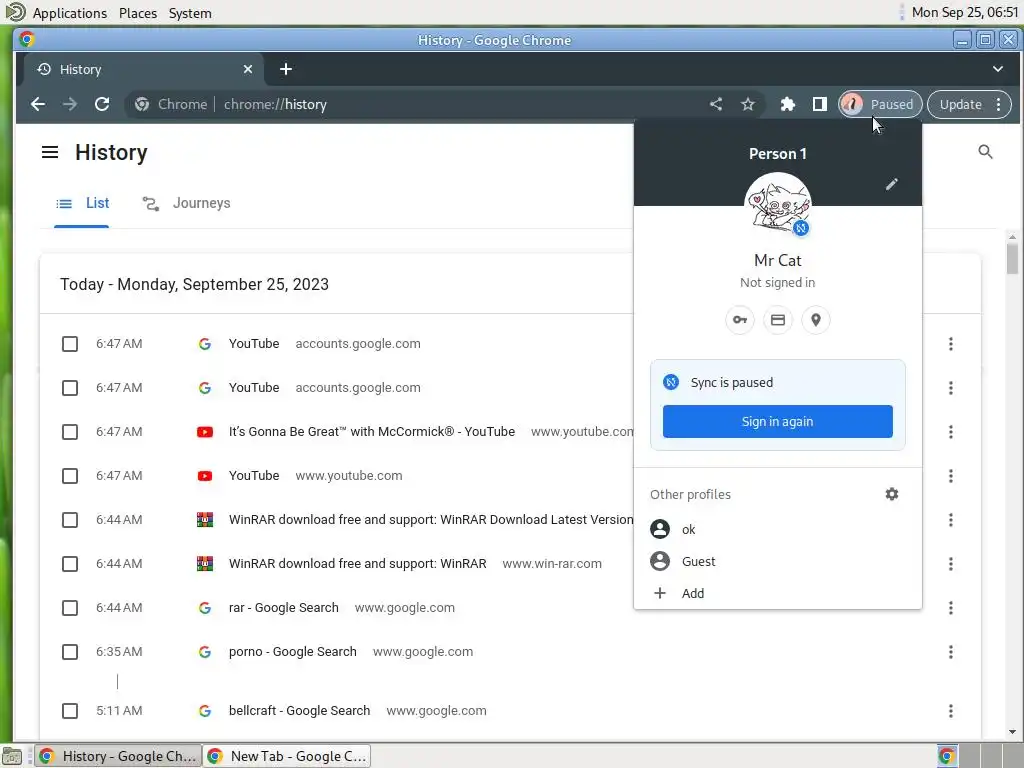Expand the tab search dropdown arrow
Image resolution: width=1024 pixels, height=768 pixels.
tap(998, 69)
